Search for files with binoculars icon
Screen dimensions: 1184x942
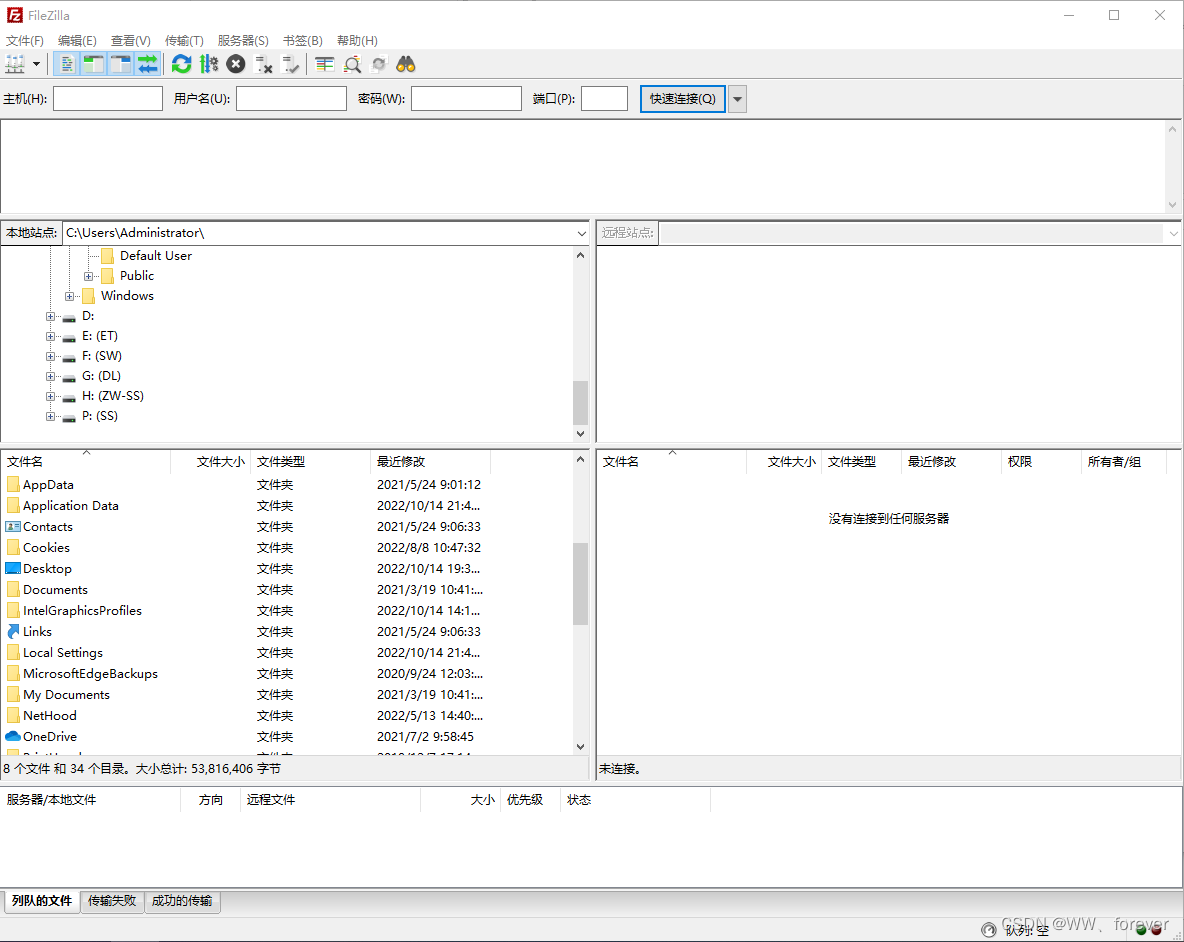coord(406,64)
